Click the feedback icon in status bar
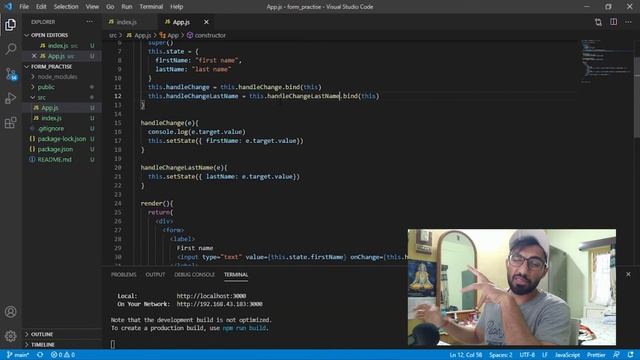This screenshot has width=640, height=360. point(616,355)
